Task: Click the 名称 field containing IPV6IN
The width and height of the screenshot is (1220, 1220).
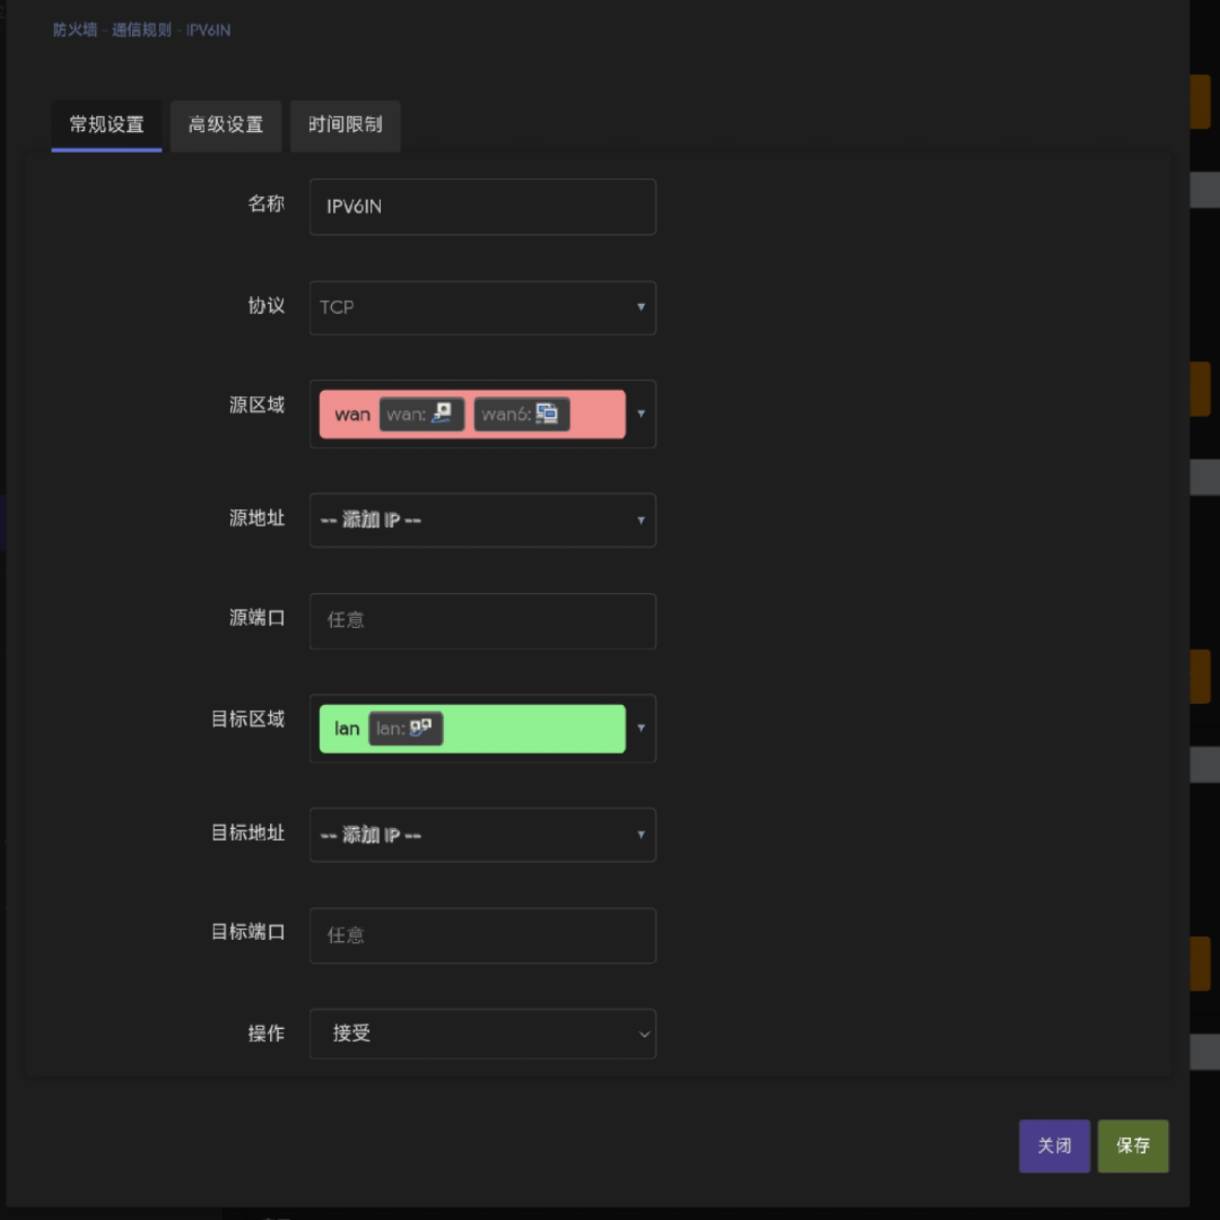Action: coord(483,207)
